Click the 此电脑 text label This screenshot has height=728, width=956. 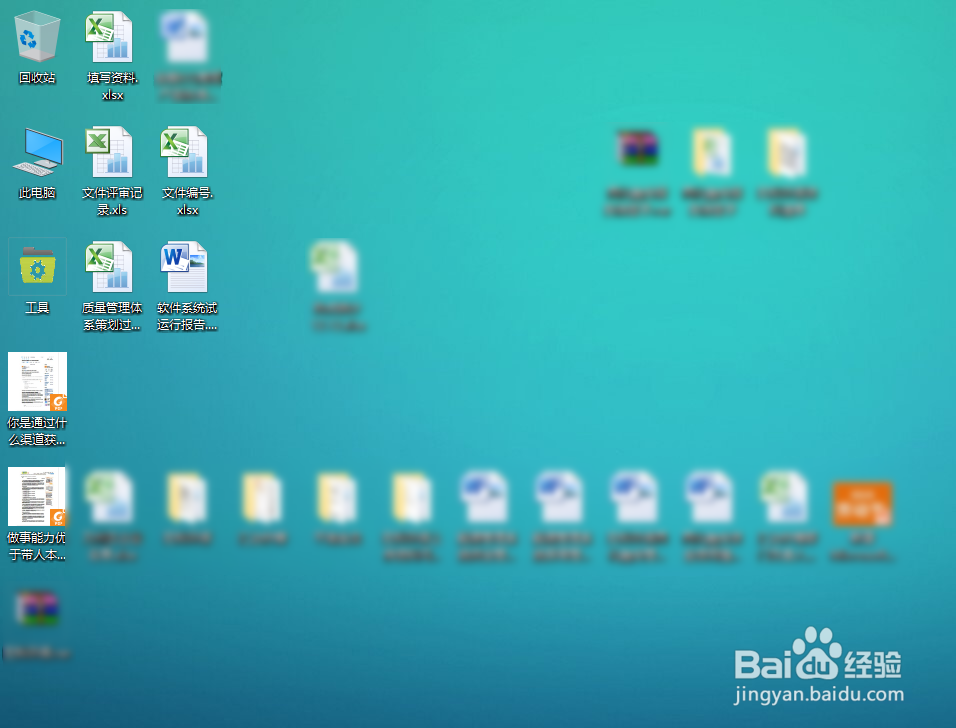[x=37, y=193]
